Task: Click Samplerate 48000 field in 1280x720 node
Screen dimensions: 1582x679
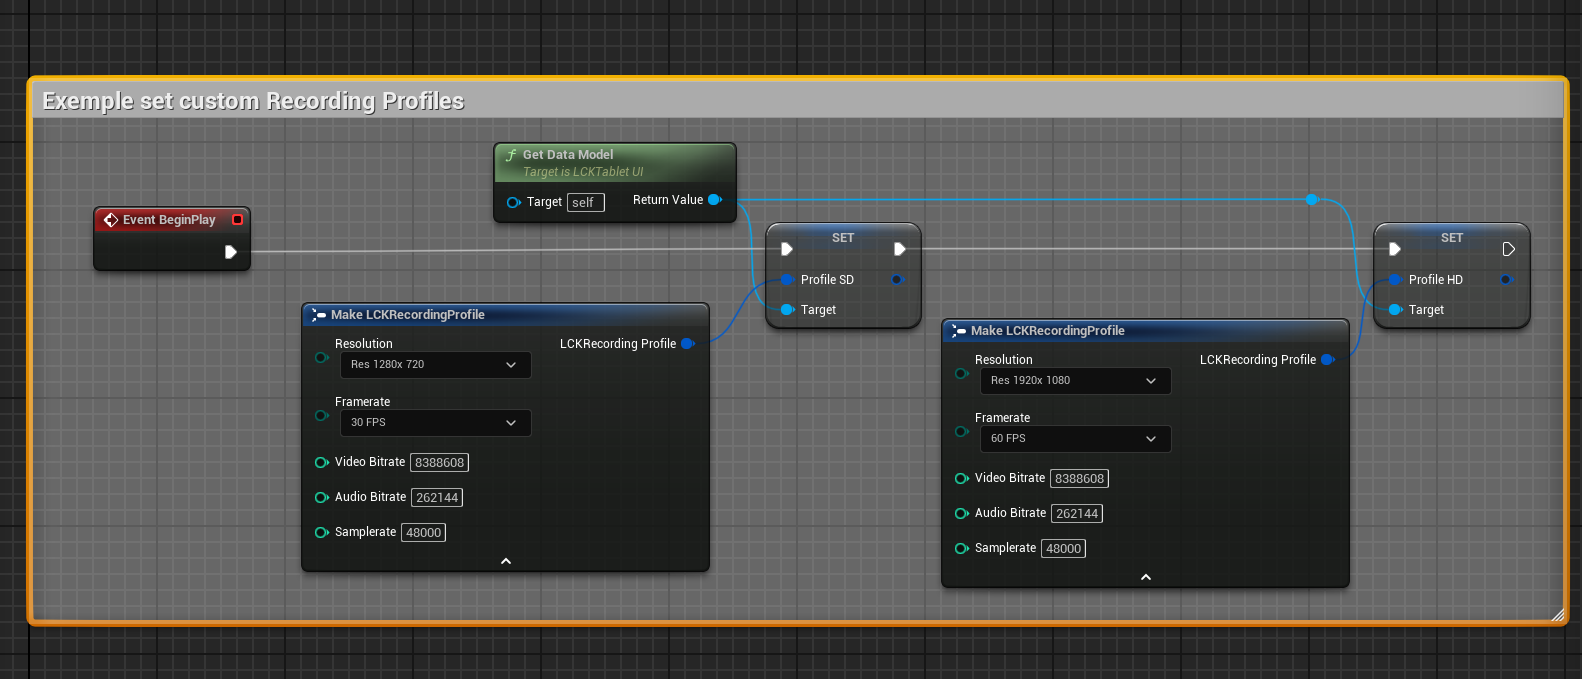Action: click(424, 533)
